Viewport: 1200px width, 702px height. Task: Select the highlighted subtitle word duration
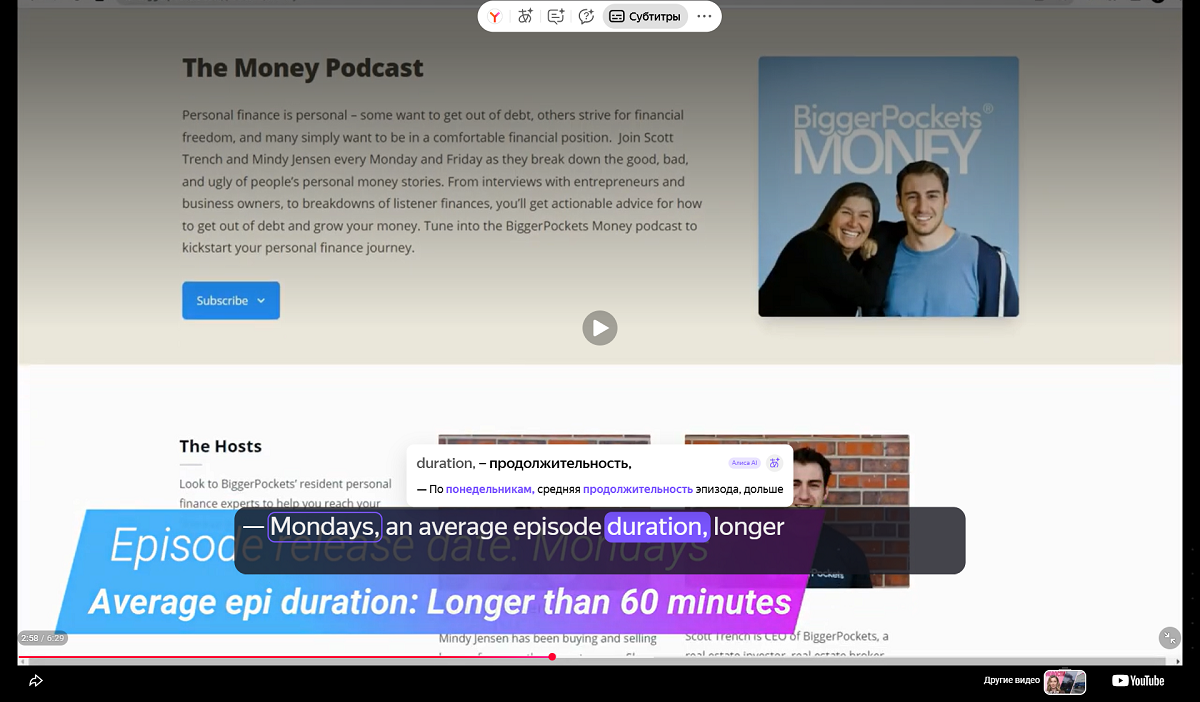pos(657,526)
